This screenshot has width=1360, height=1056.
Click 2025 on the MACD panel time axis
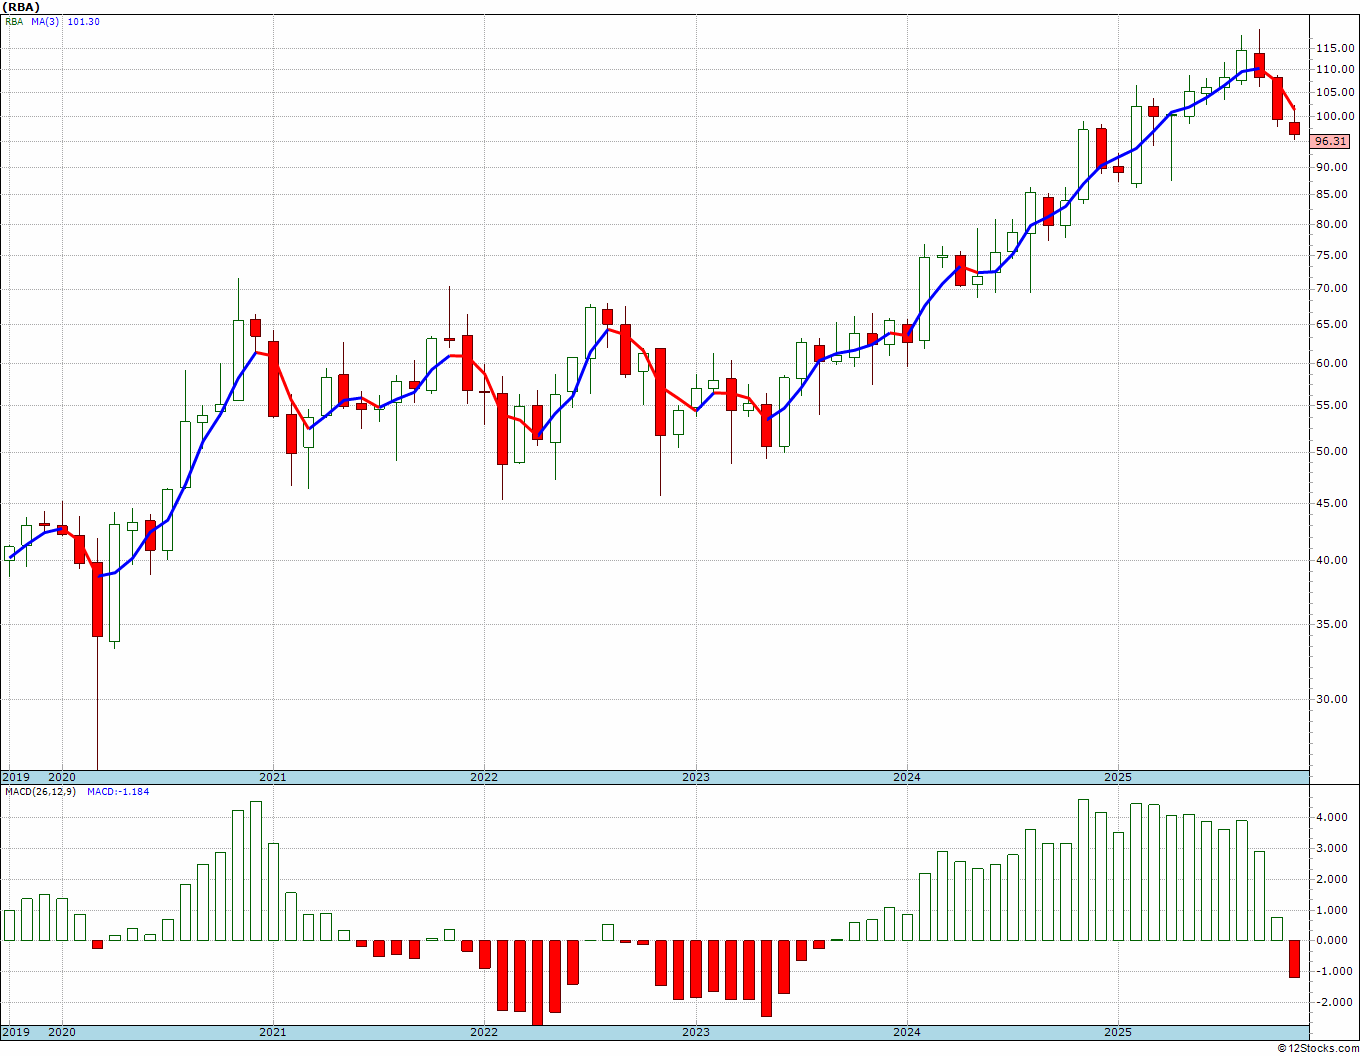[x=1118, y=1032]
